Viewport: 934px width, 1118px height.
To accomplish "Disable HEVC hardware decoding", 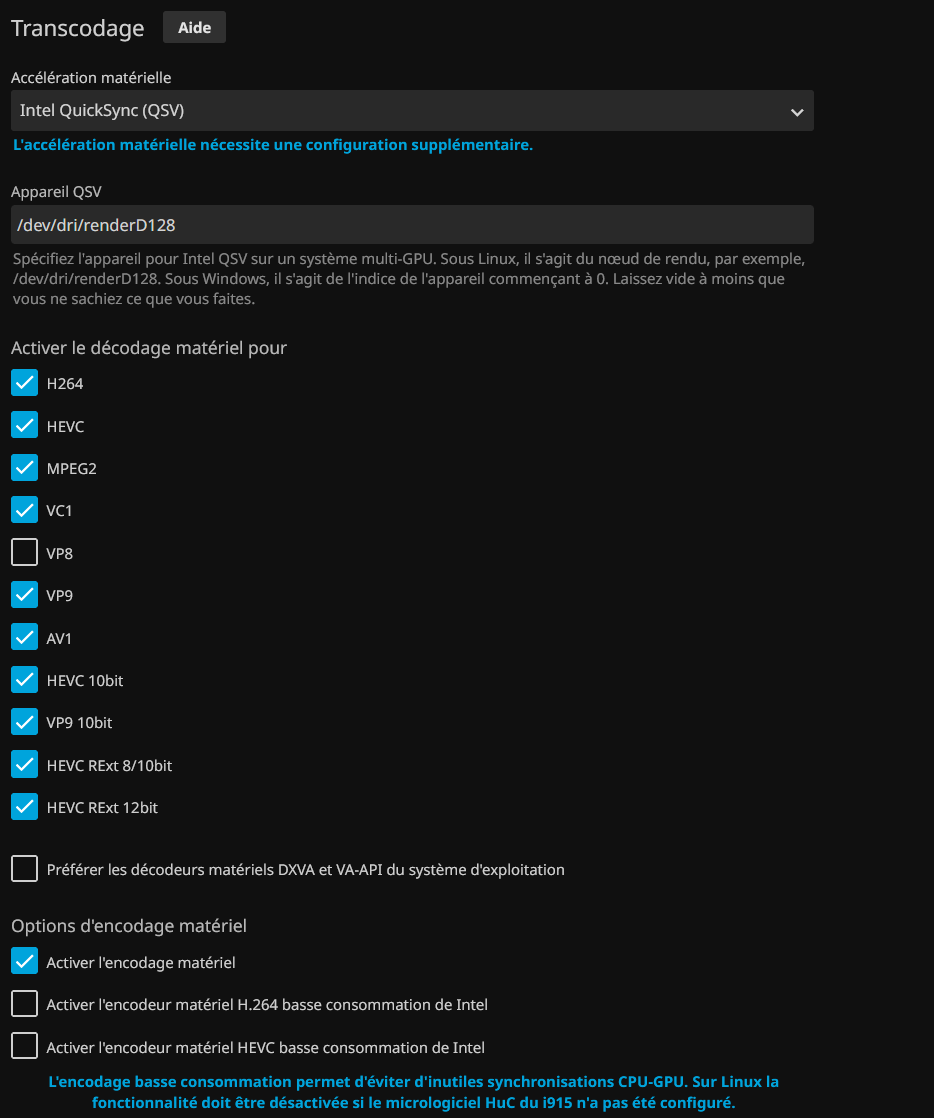I will [x=25, y=426].
